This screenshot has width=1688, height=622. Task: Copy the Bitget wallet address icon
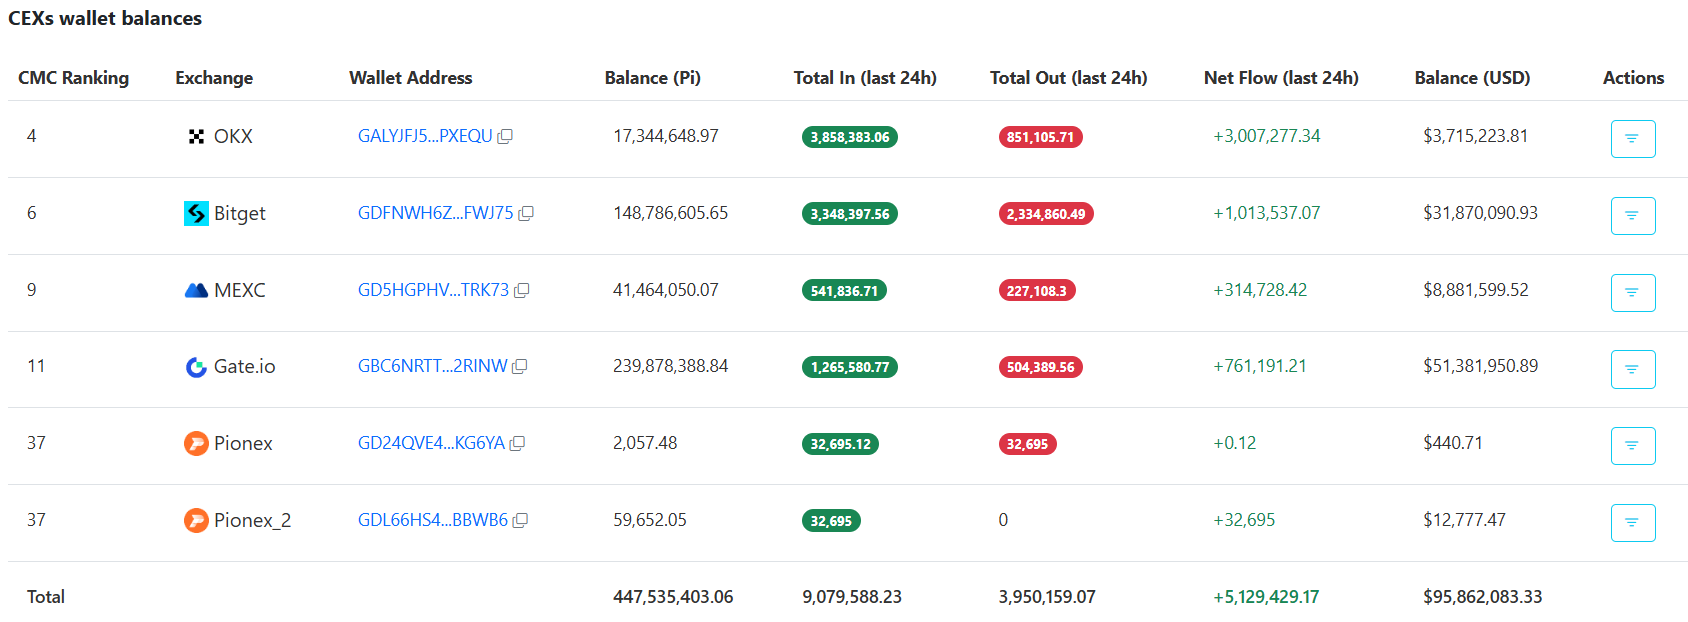(526, 214)
